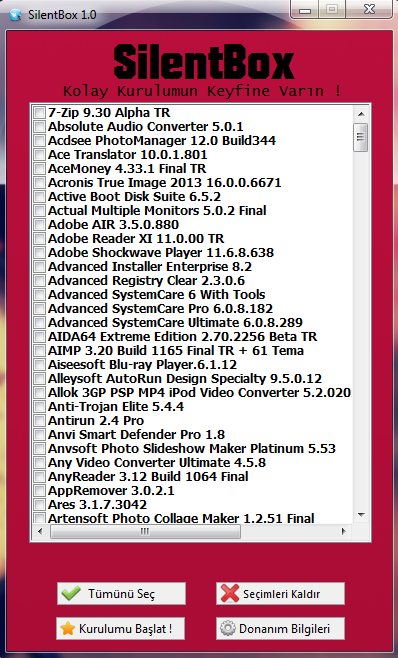
Task: Enable AIMP 3.20 Build 1165 checkbox
Action: pyautogui.click(x=39, y=350)
